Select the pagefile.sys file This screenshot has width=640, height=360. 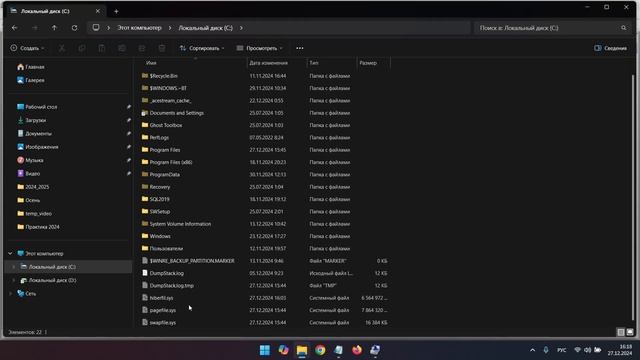(264, 310)
